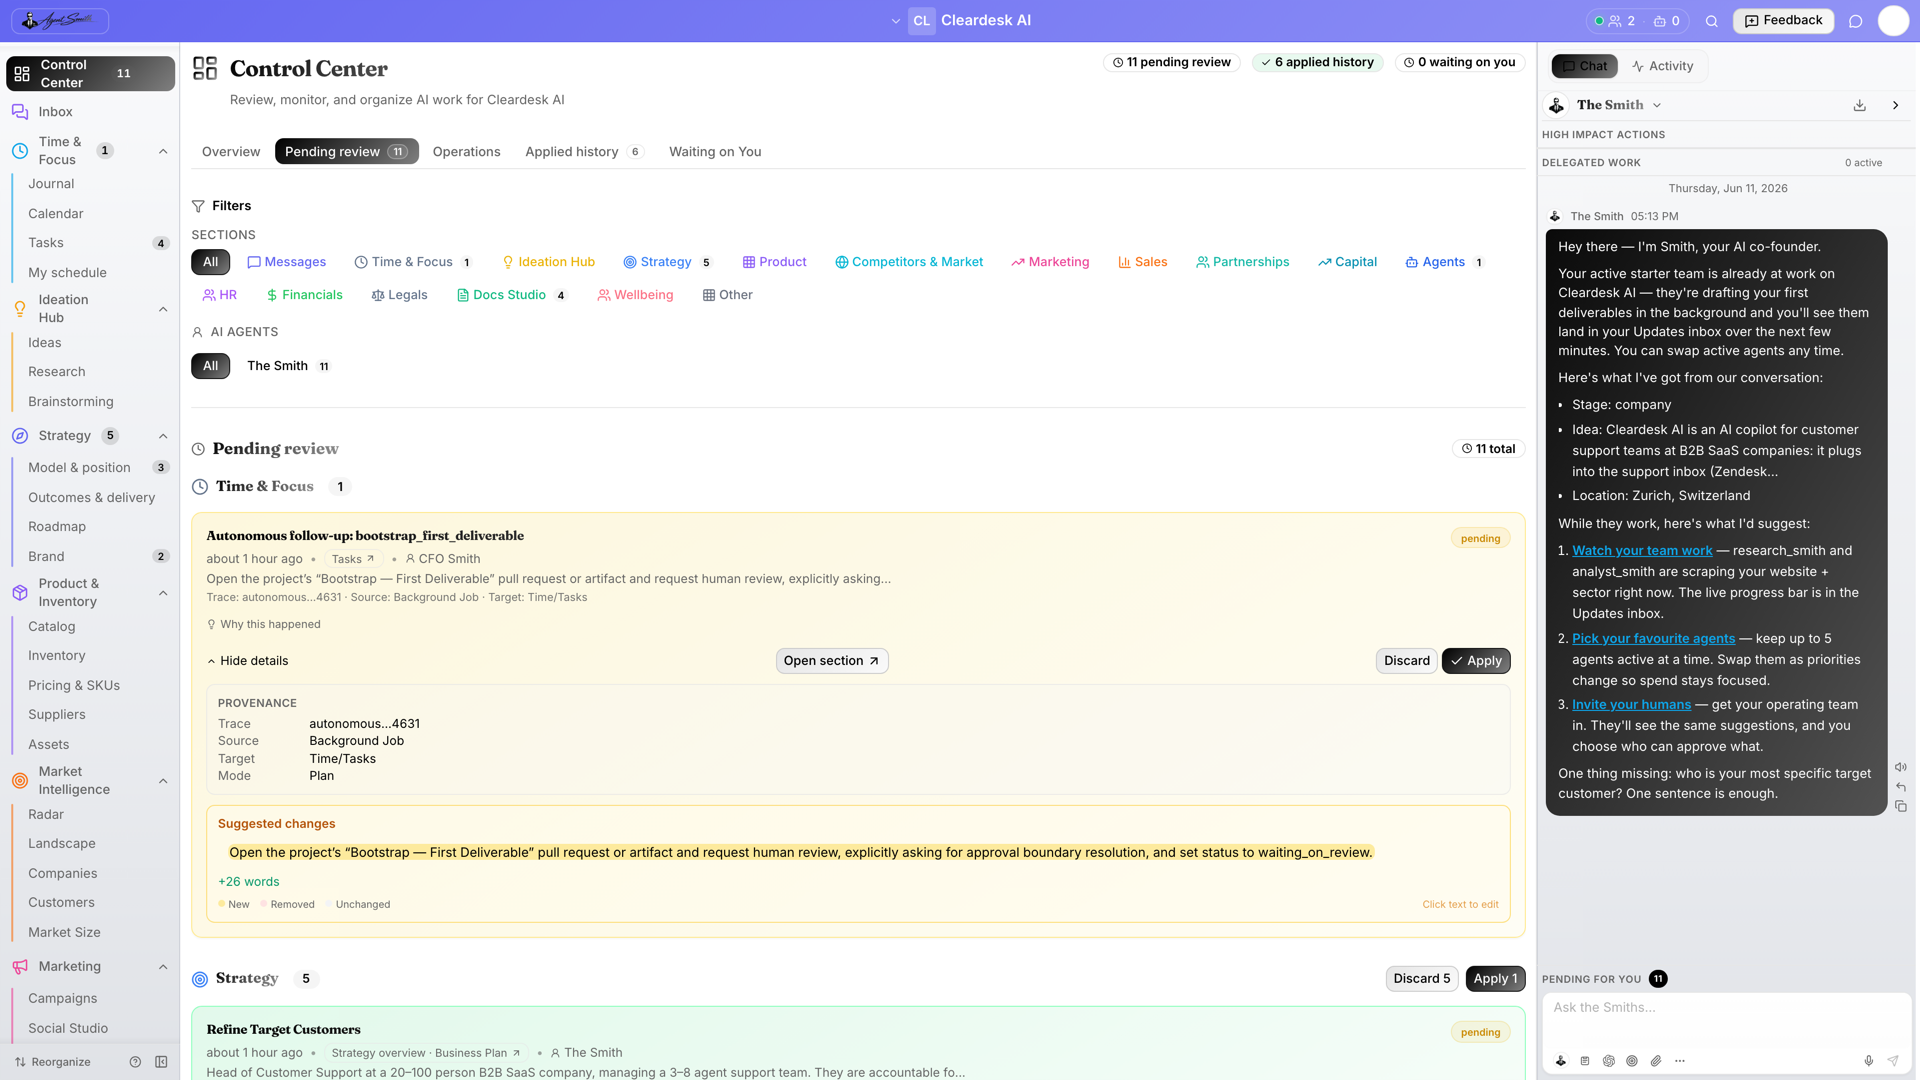Open the 'Pick your favourite agents' link

tap(1653, 639)
